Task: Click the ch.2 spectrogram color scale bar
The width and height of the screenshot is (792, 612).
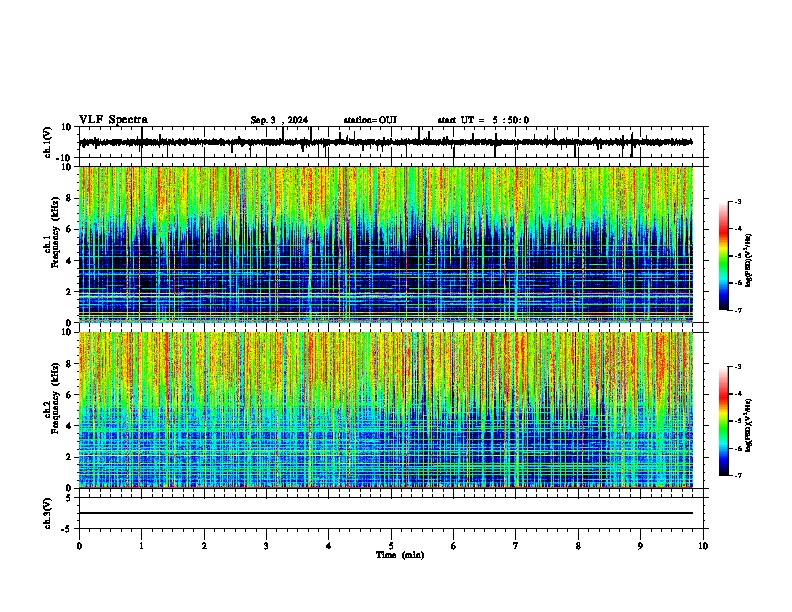Action: click(723, 421)
